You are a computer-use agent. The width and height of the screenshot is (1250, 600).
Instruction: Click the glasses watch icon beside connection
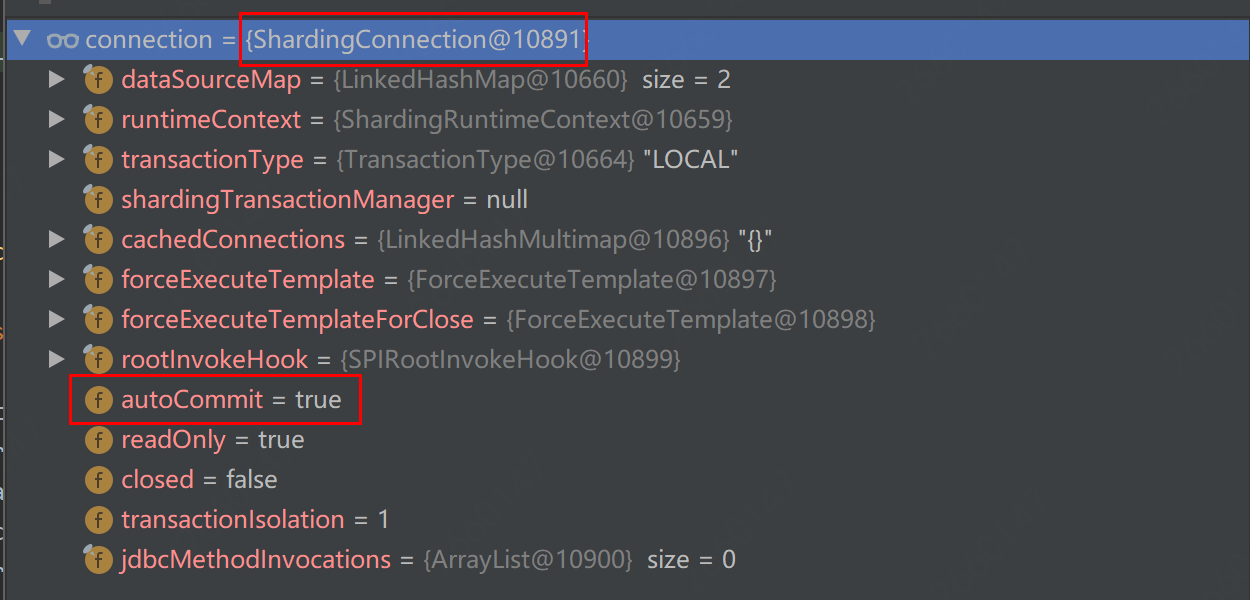tap(62, 40)
